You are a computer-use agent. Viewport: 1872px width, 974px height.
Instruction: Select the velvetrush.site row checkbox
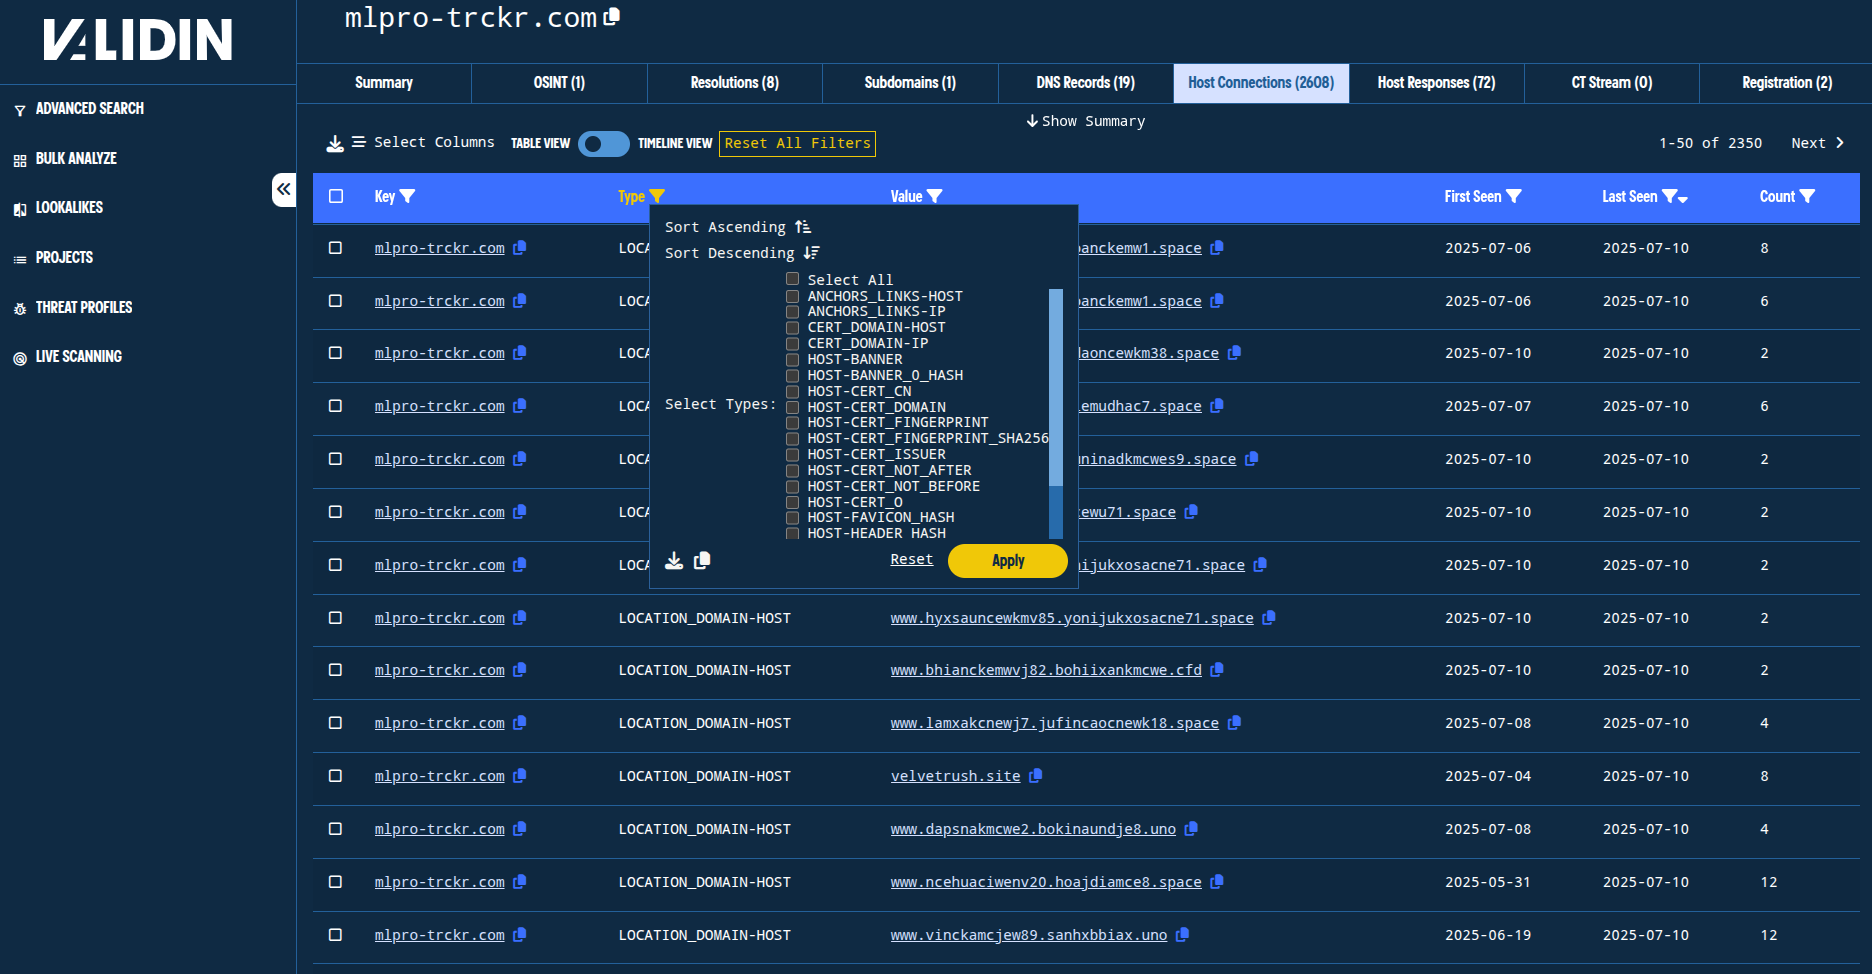(x=336, y=776)
